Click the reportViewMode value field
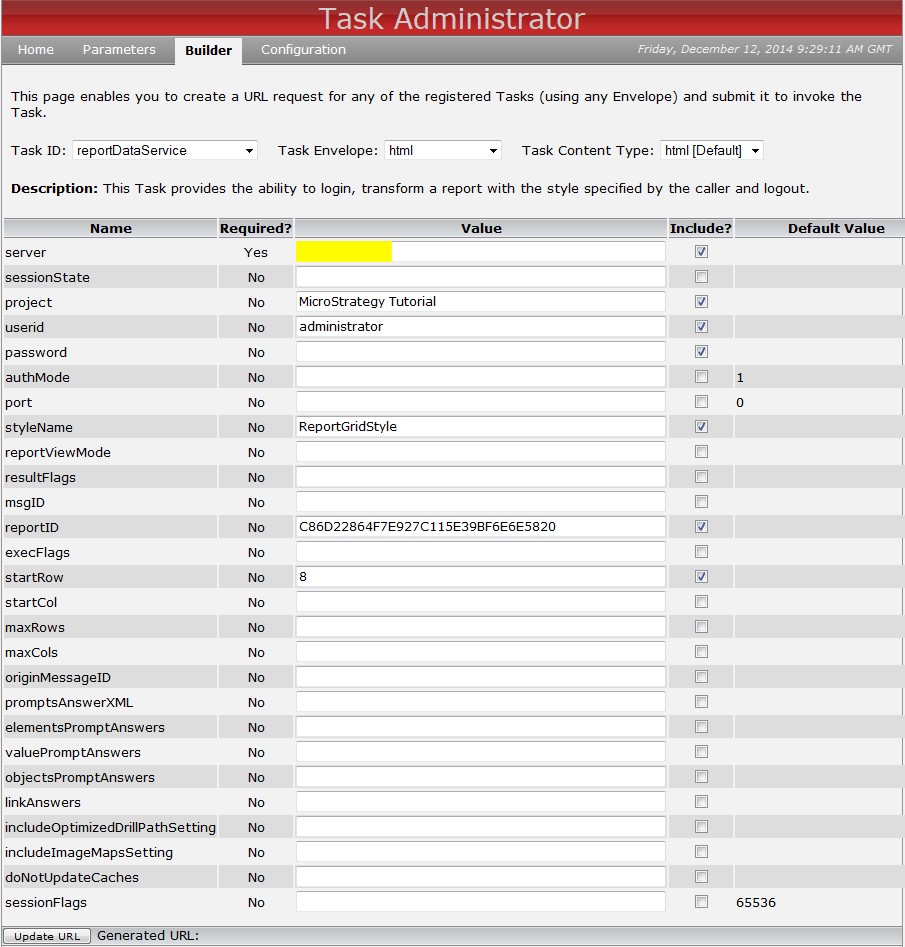Screen dimensions: 905x947 [x=480, y=452]
